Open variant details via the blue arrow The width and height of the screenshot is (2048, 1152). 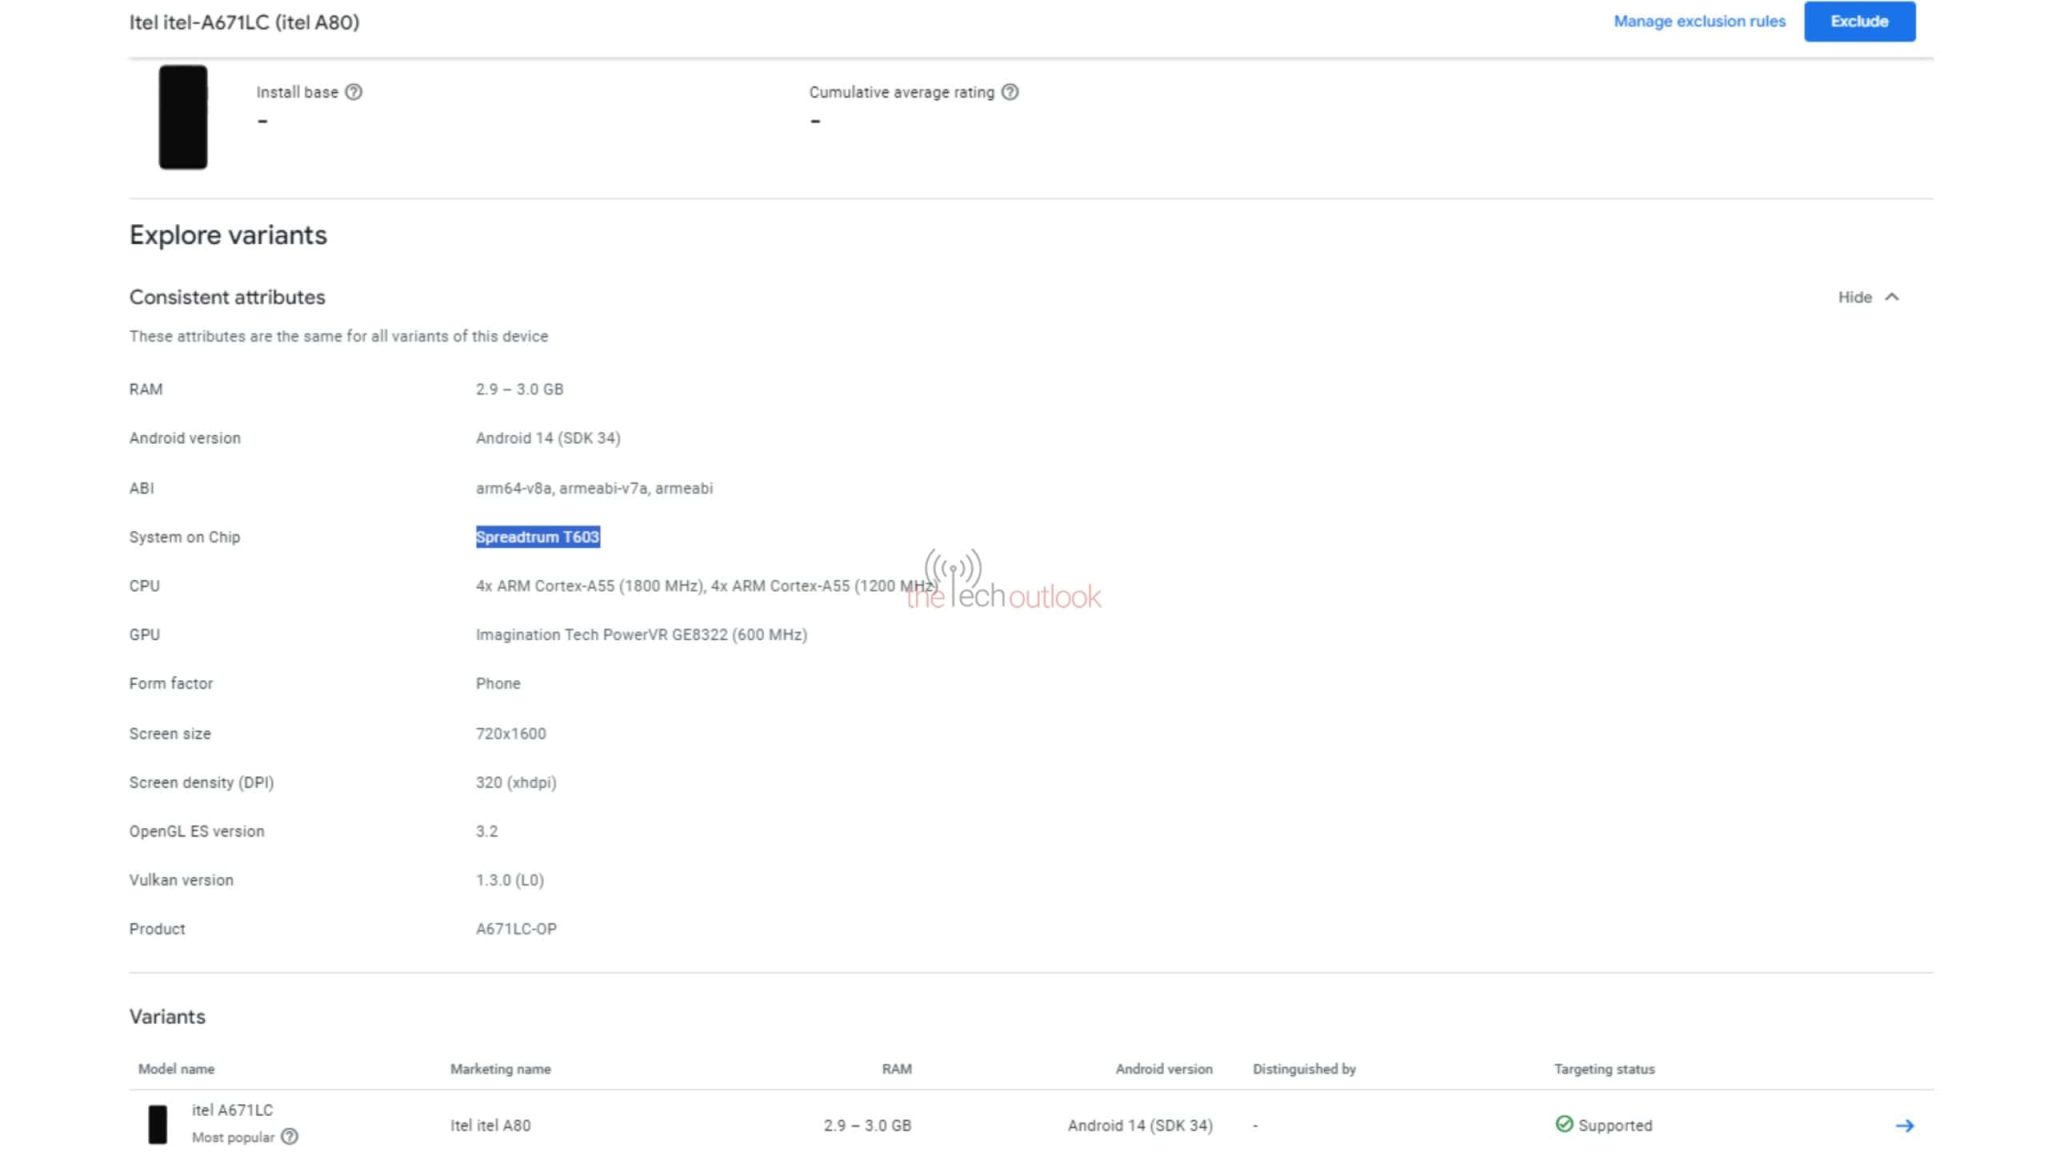[x=1907, y=1125]
